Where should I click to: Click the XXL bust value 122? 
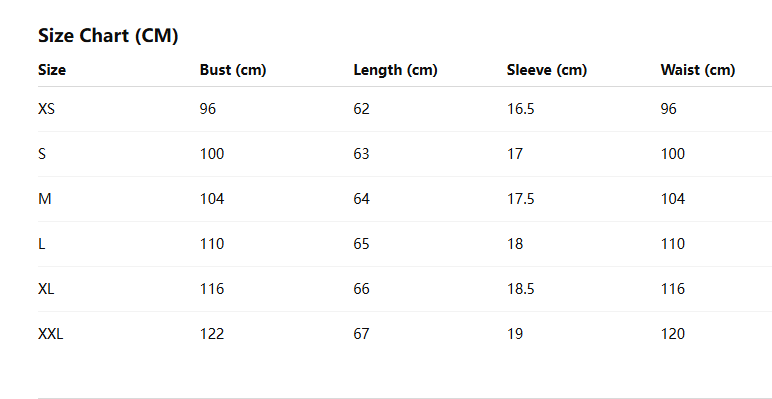point(212,334)
